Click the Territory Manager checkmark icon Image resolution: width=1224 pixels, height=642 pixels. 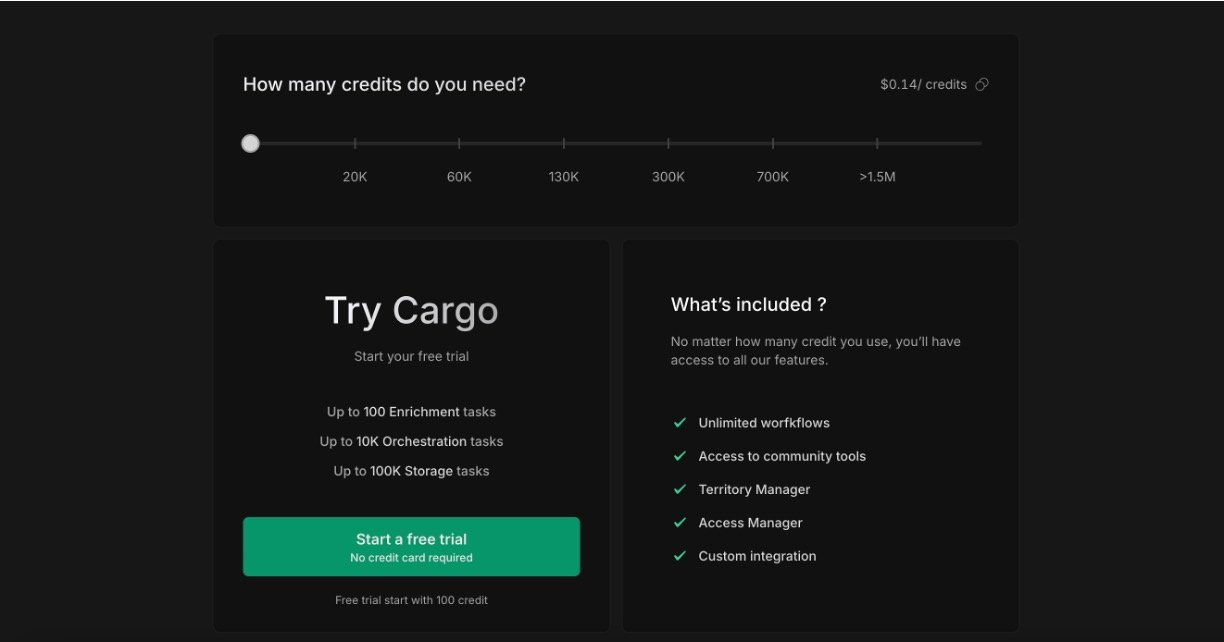[680, 489]
